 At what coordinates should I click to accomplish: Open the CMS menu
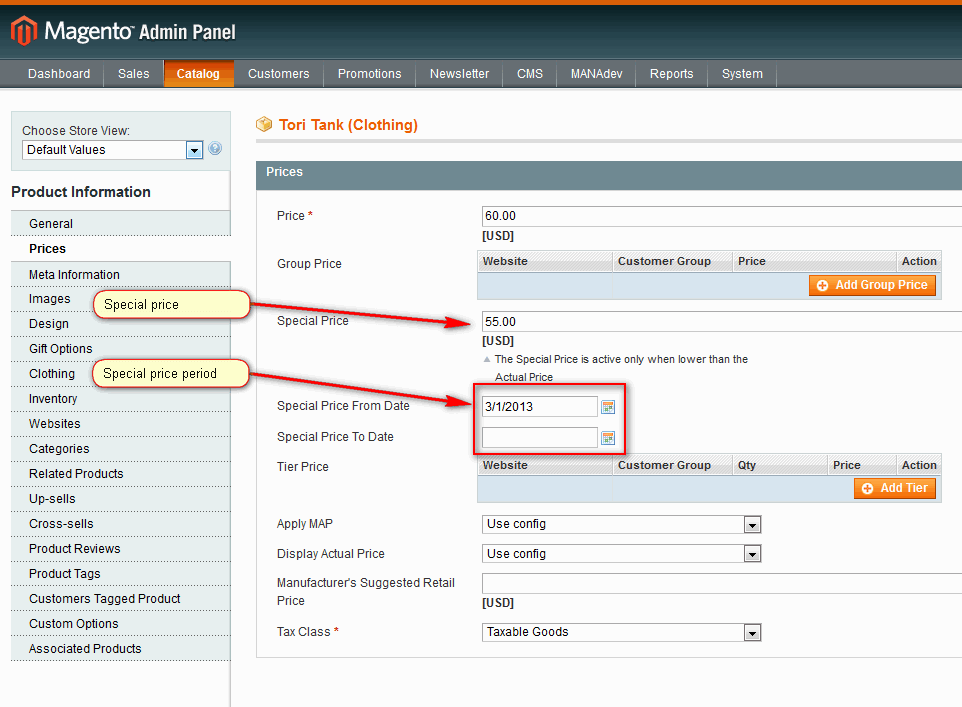coord(530,74)
